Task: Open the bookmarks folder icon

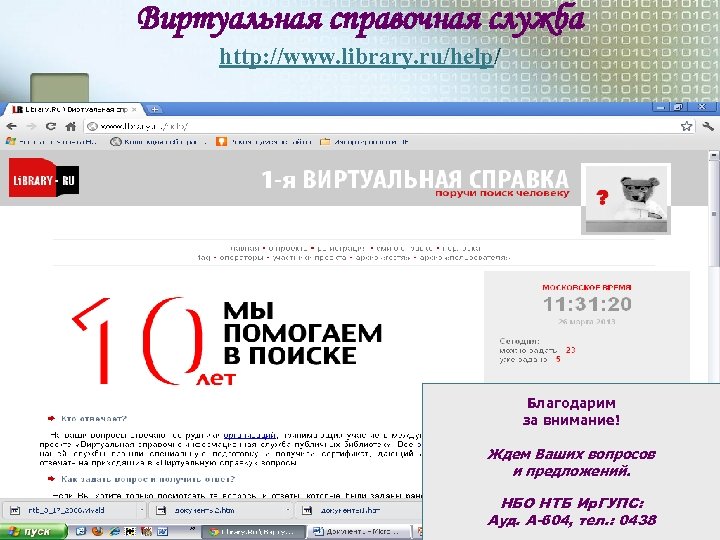Action: [364, 142]
